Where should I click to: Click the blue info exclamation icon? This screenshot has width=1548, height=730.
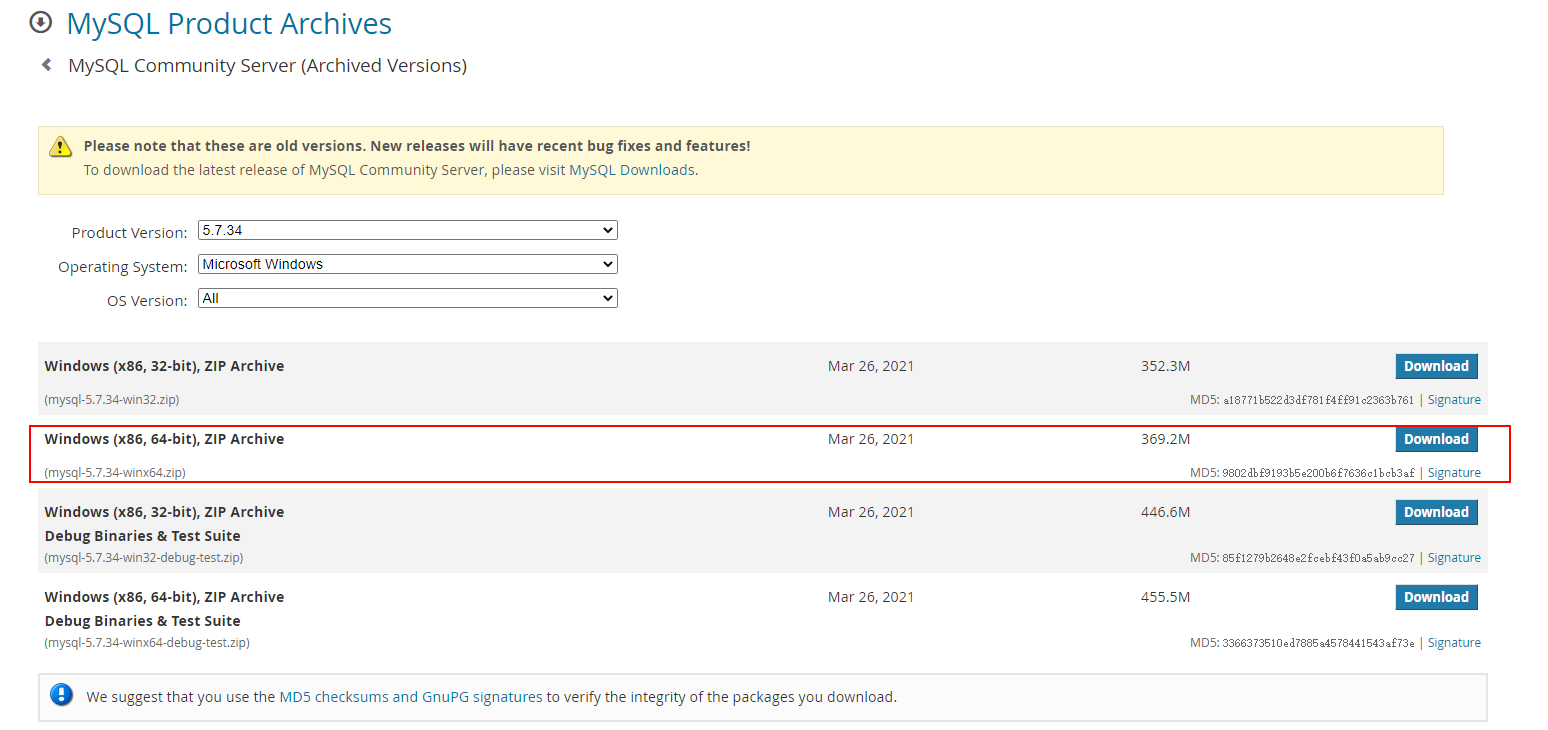62,695
